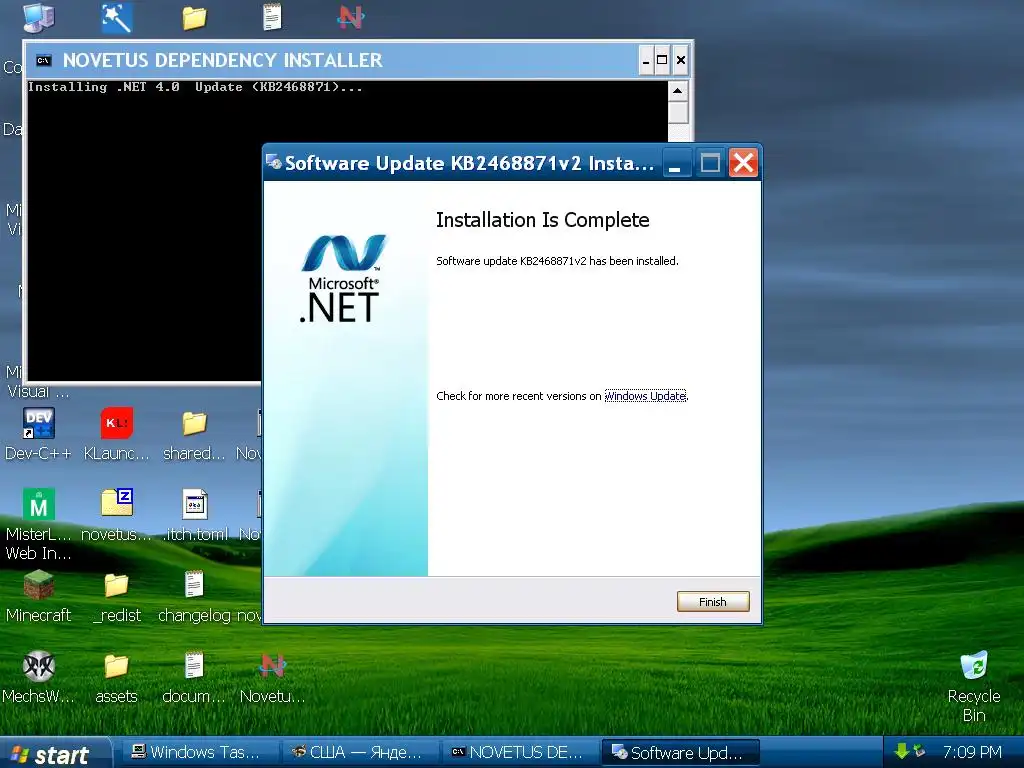1024x768 pixels.
Task: Select the top-row Novetus N icon
Action: pos(351,17)
